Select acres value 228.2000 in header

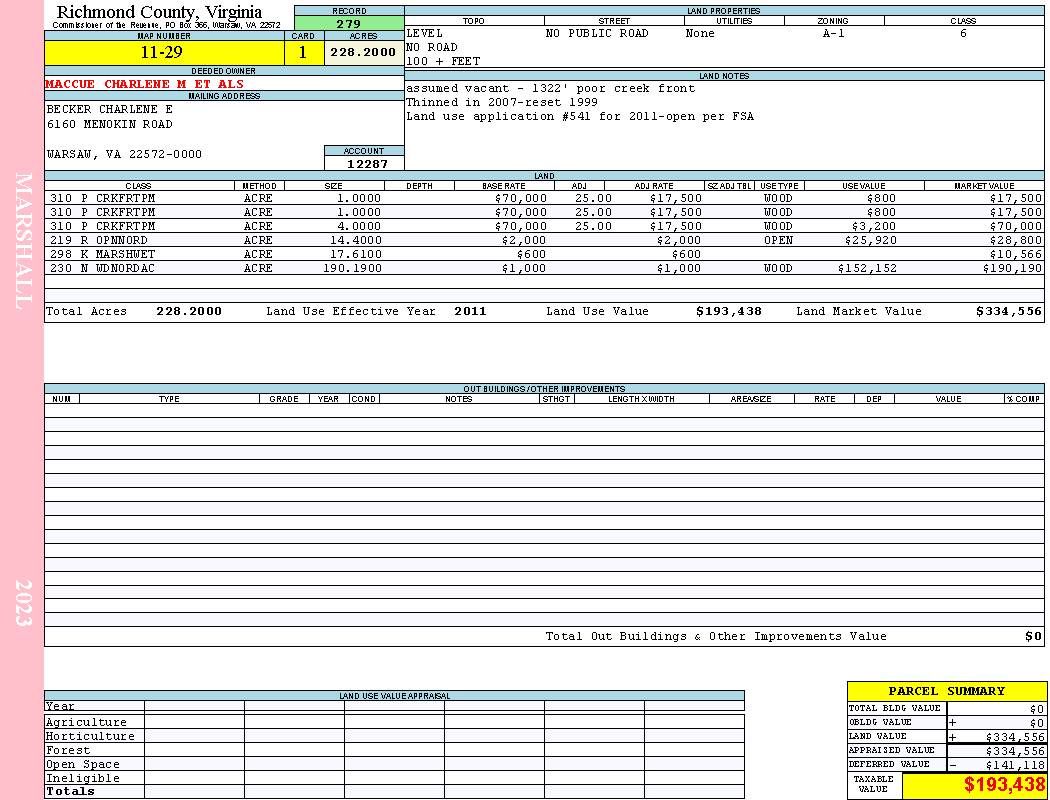tap(363, 52)
